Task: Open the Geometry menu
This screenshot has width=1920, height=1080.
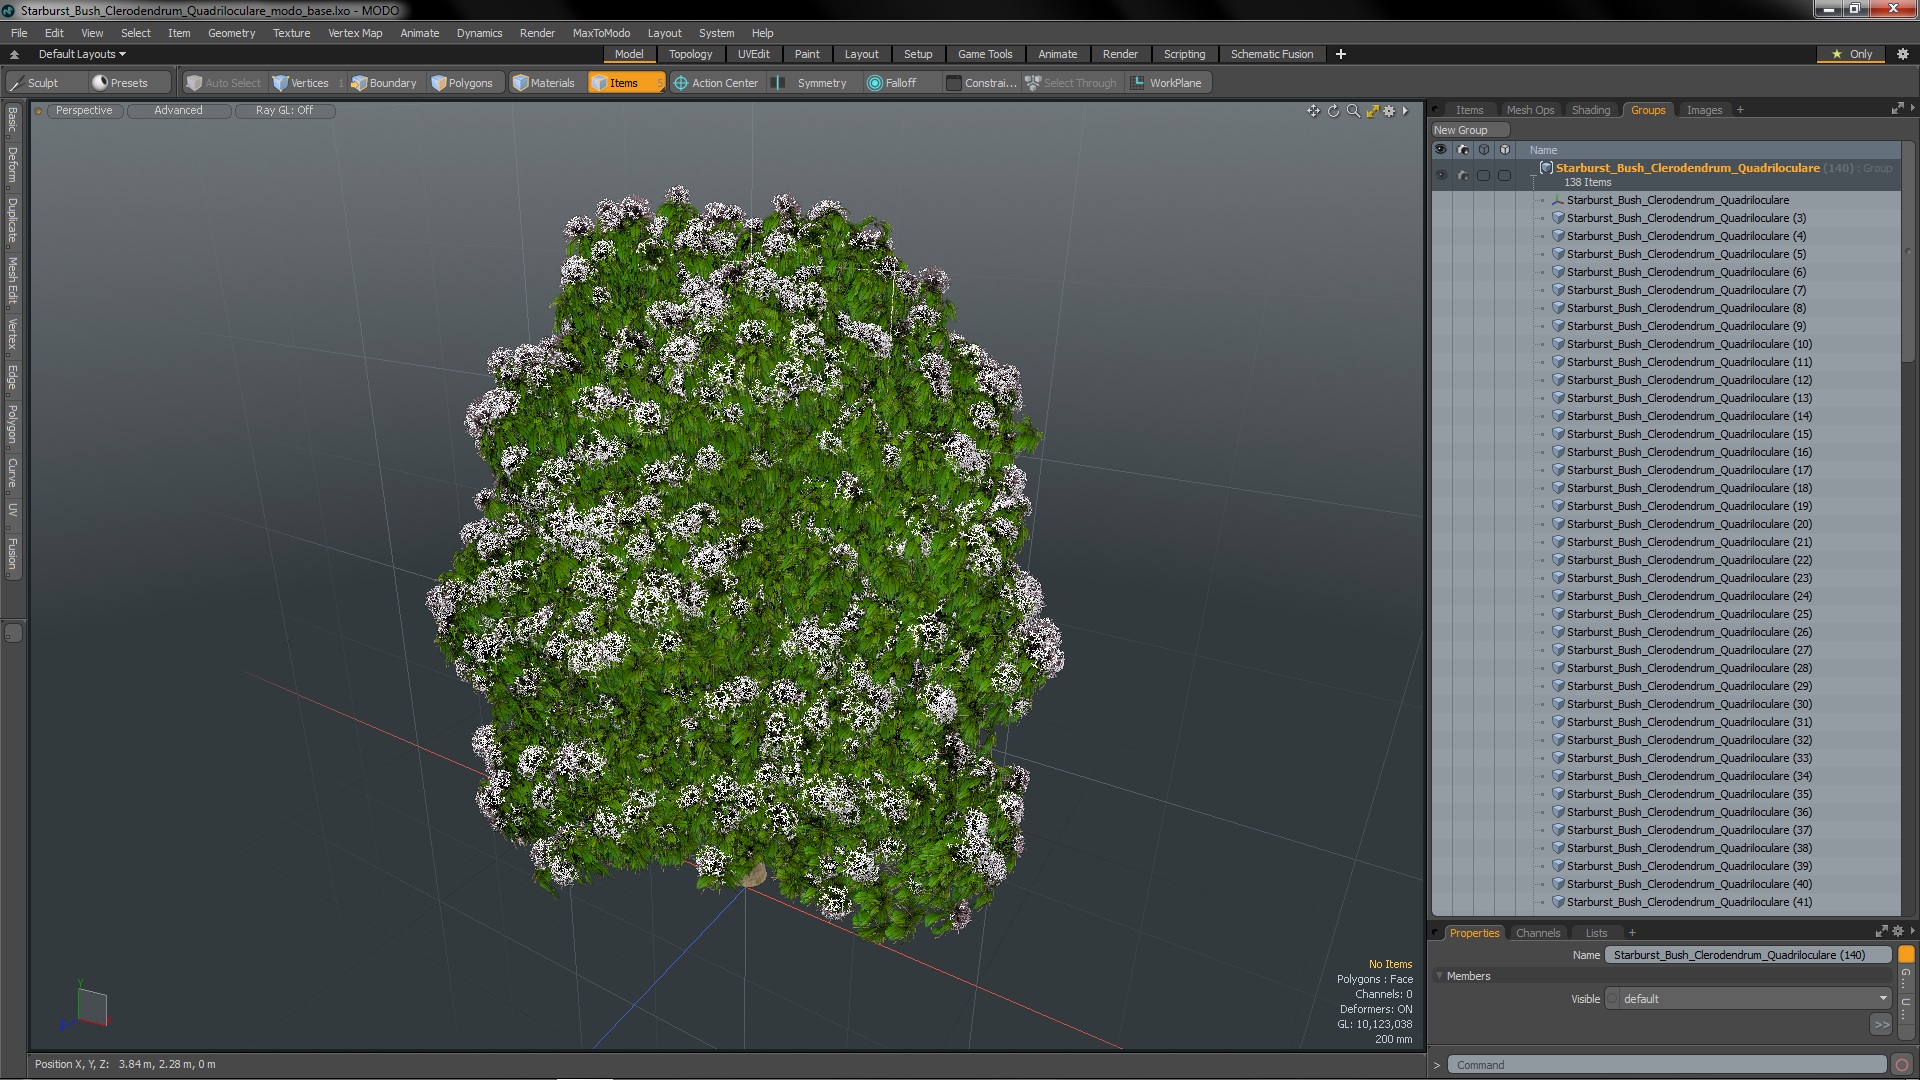Action: point(231,33)
